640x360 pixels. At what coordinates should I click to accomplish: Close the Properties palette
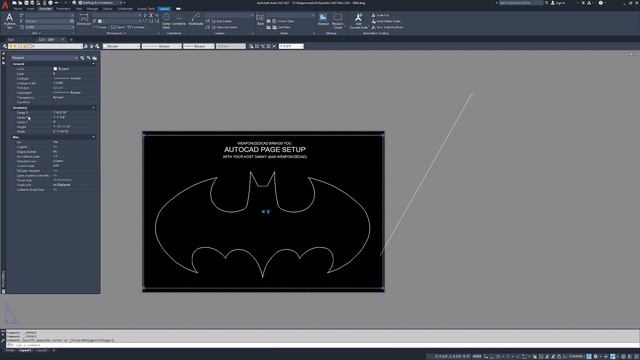[x=3, y=53]
